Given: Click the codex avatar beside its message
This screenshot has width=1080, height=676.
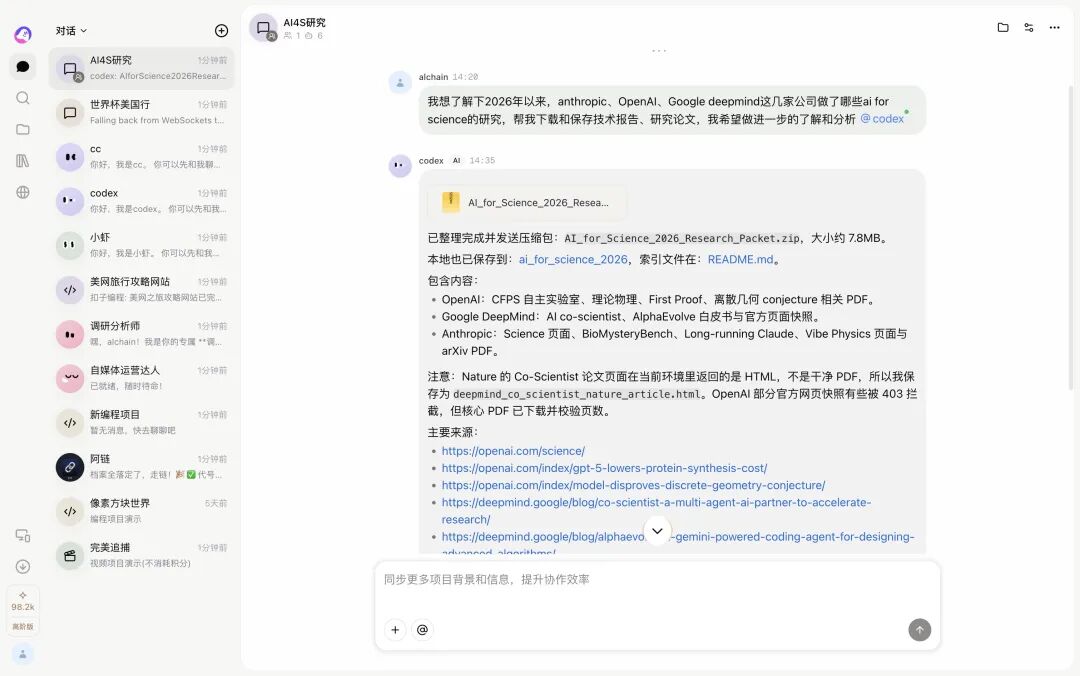Looking at the screenshot, I should (399, 165).
